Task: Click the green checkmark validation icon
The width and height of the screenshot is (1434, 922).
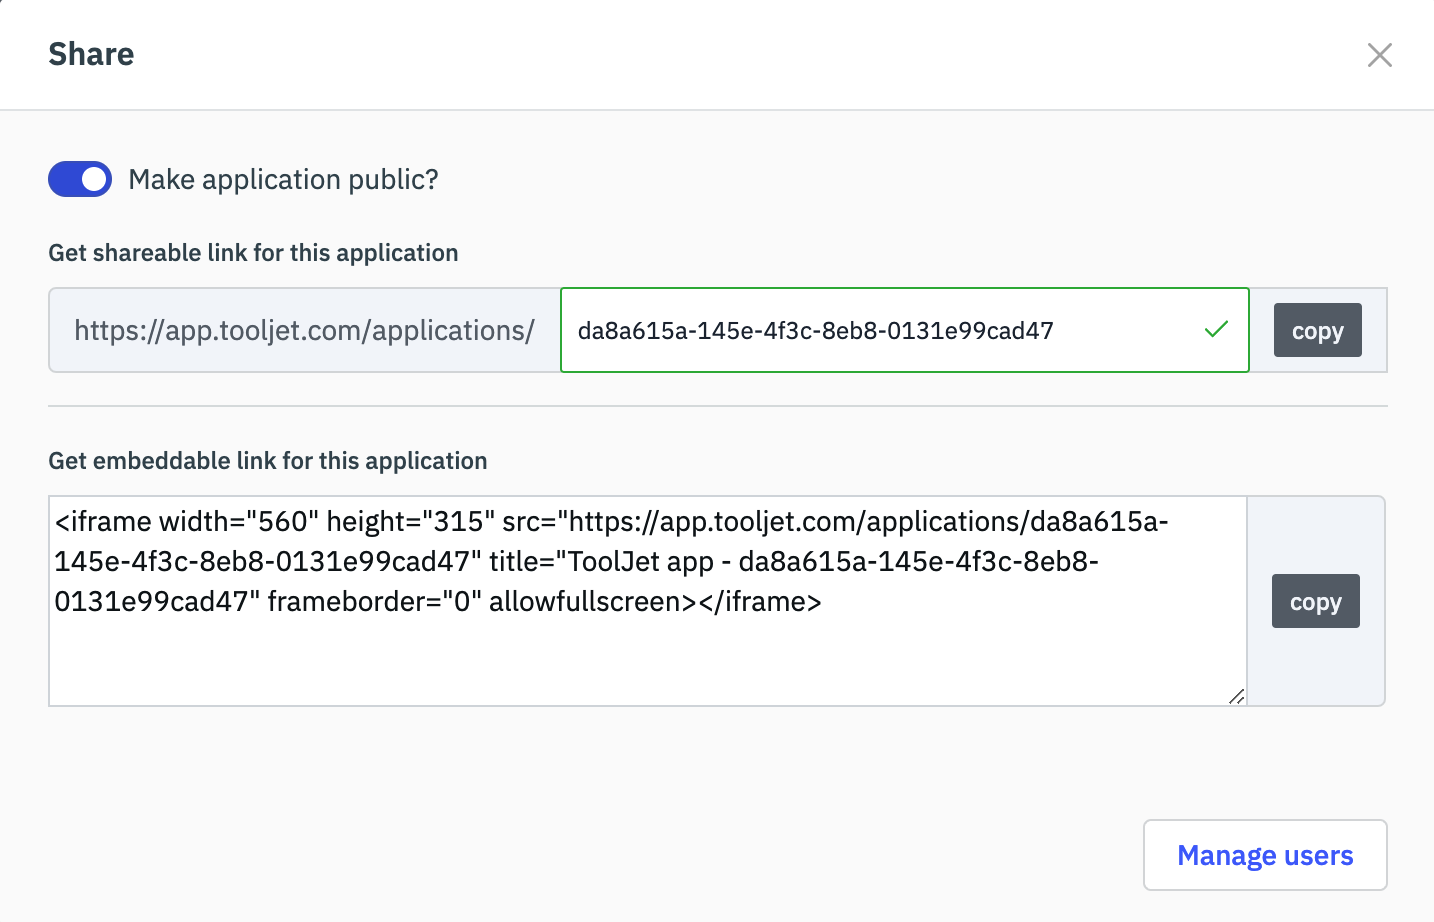Action: tap(1216, 329)
